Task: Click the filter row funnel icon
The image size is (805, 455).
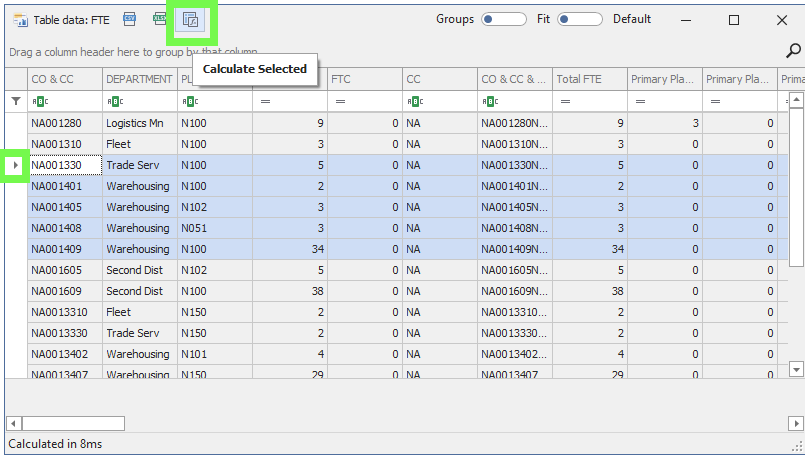Action: [15, 101]
